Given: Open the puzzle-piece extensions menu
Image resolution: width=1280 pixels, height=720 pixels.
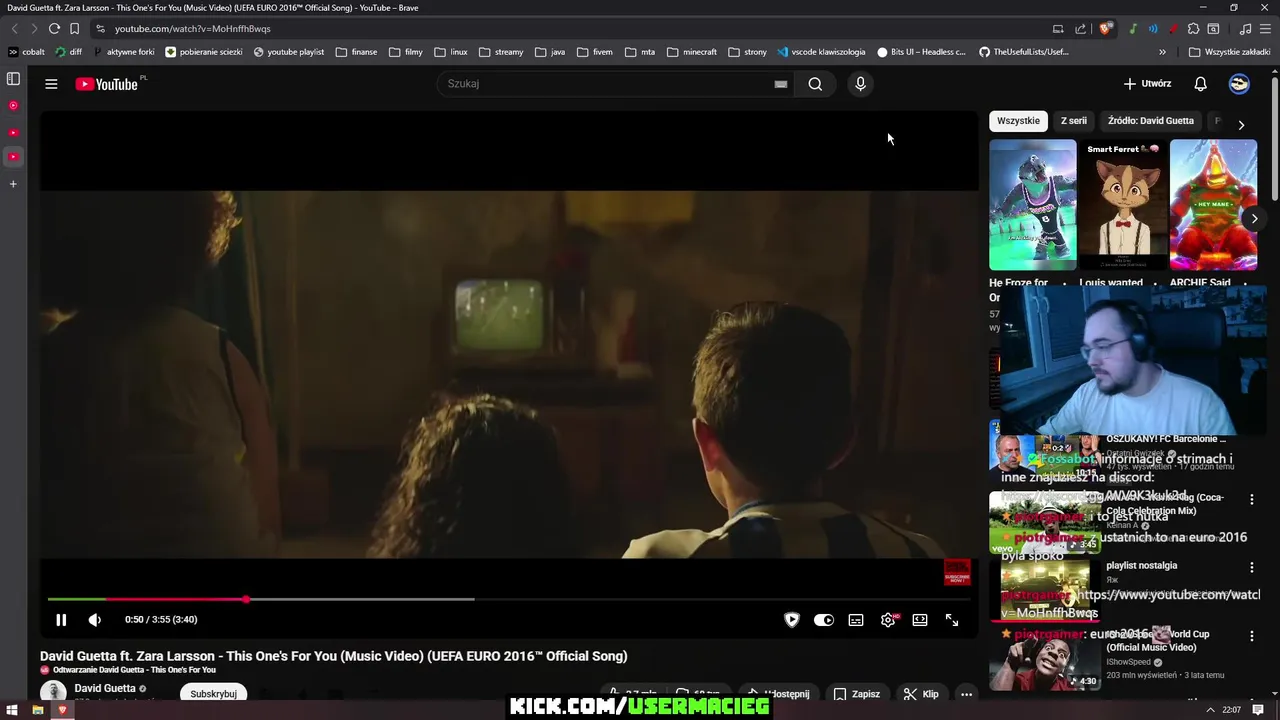Looking at the screenshot, I should coord(1193,29).
